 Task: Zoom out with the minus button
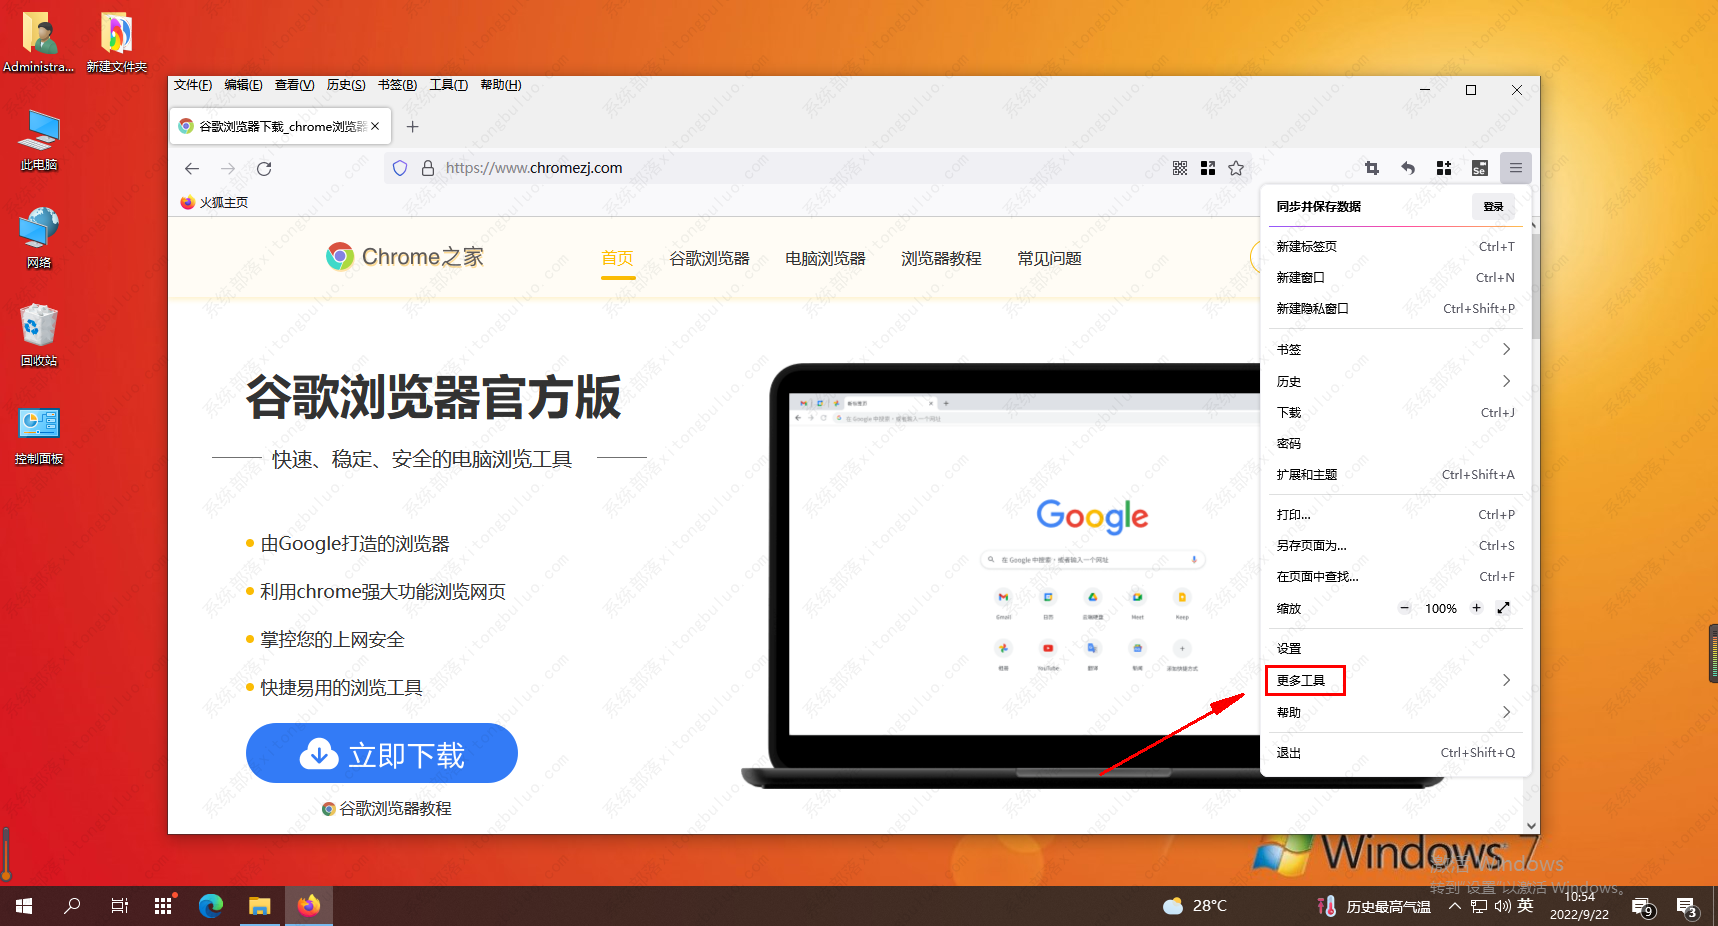[1404, 608]
